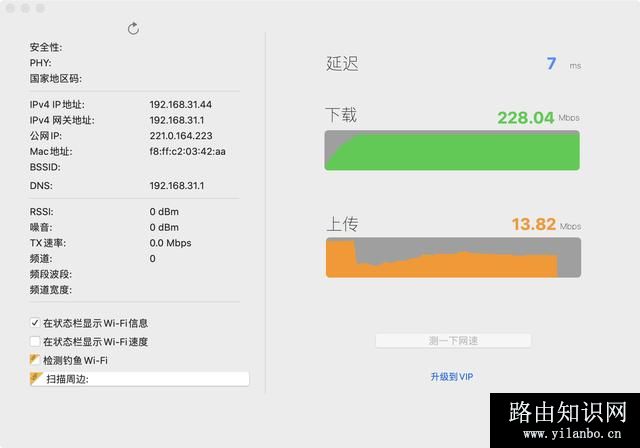The width and height of the screenshot is (640, 448).
Task: Enable showing Wi-Fi info in status bar checkbox
Action: point(35,323)
